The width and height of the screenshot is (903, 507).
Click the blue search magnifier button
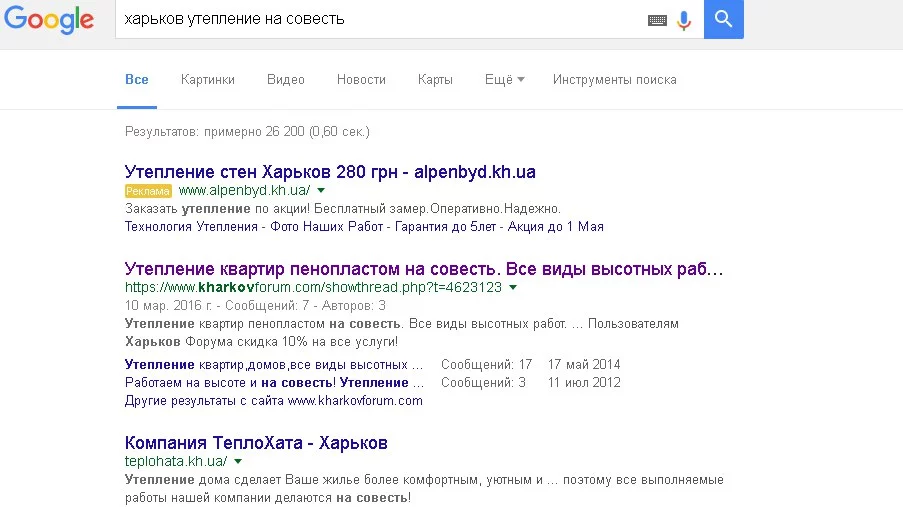(x=723, y=19)
